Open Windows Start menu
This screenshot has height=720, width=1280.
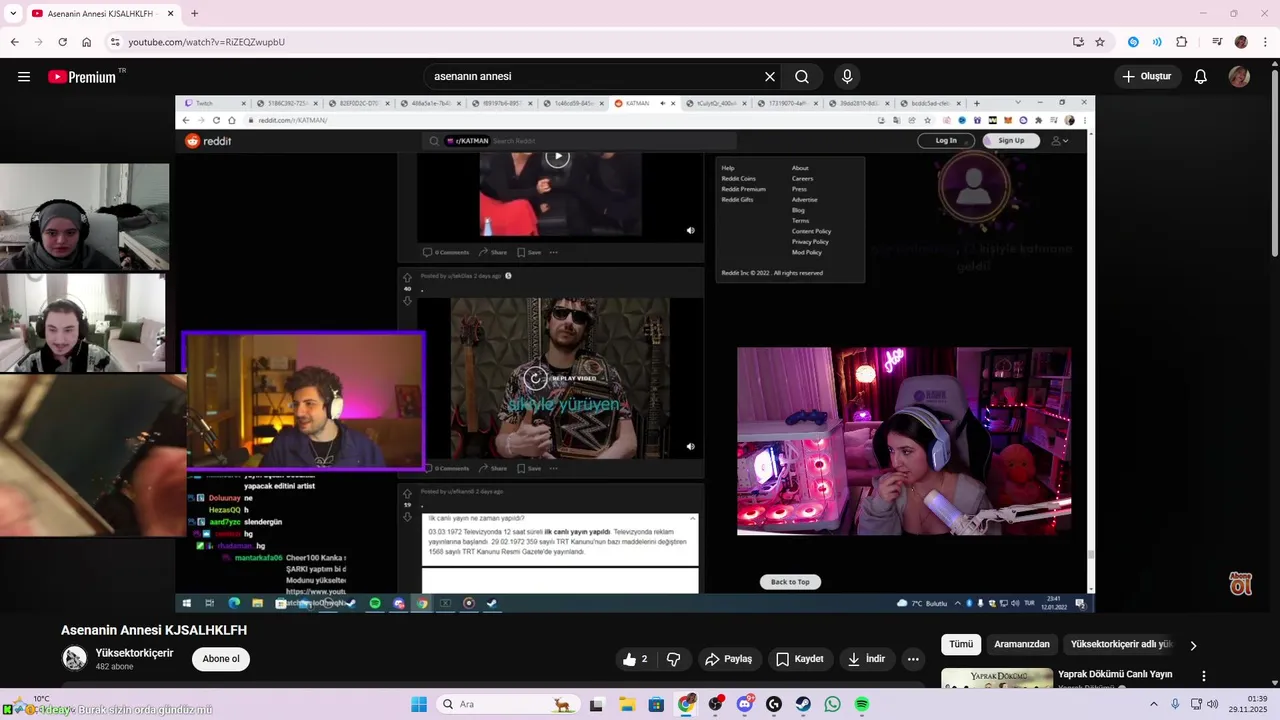coord(418,704)
